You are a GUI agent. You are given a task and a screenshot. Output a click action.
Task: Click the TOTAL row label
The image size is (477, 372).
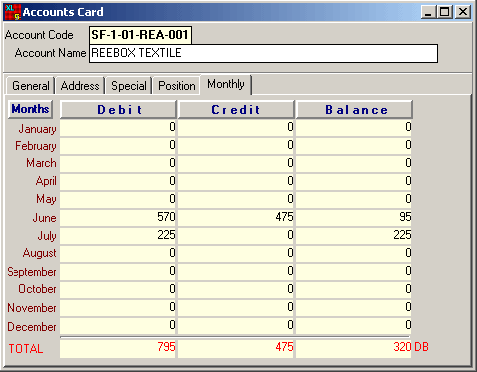[26, 349]
